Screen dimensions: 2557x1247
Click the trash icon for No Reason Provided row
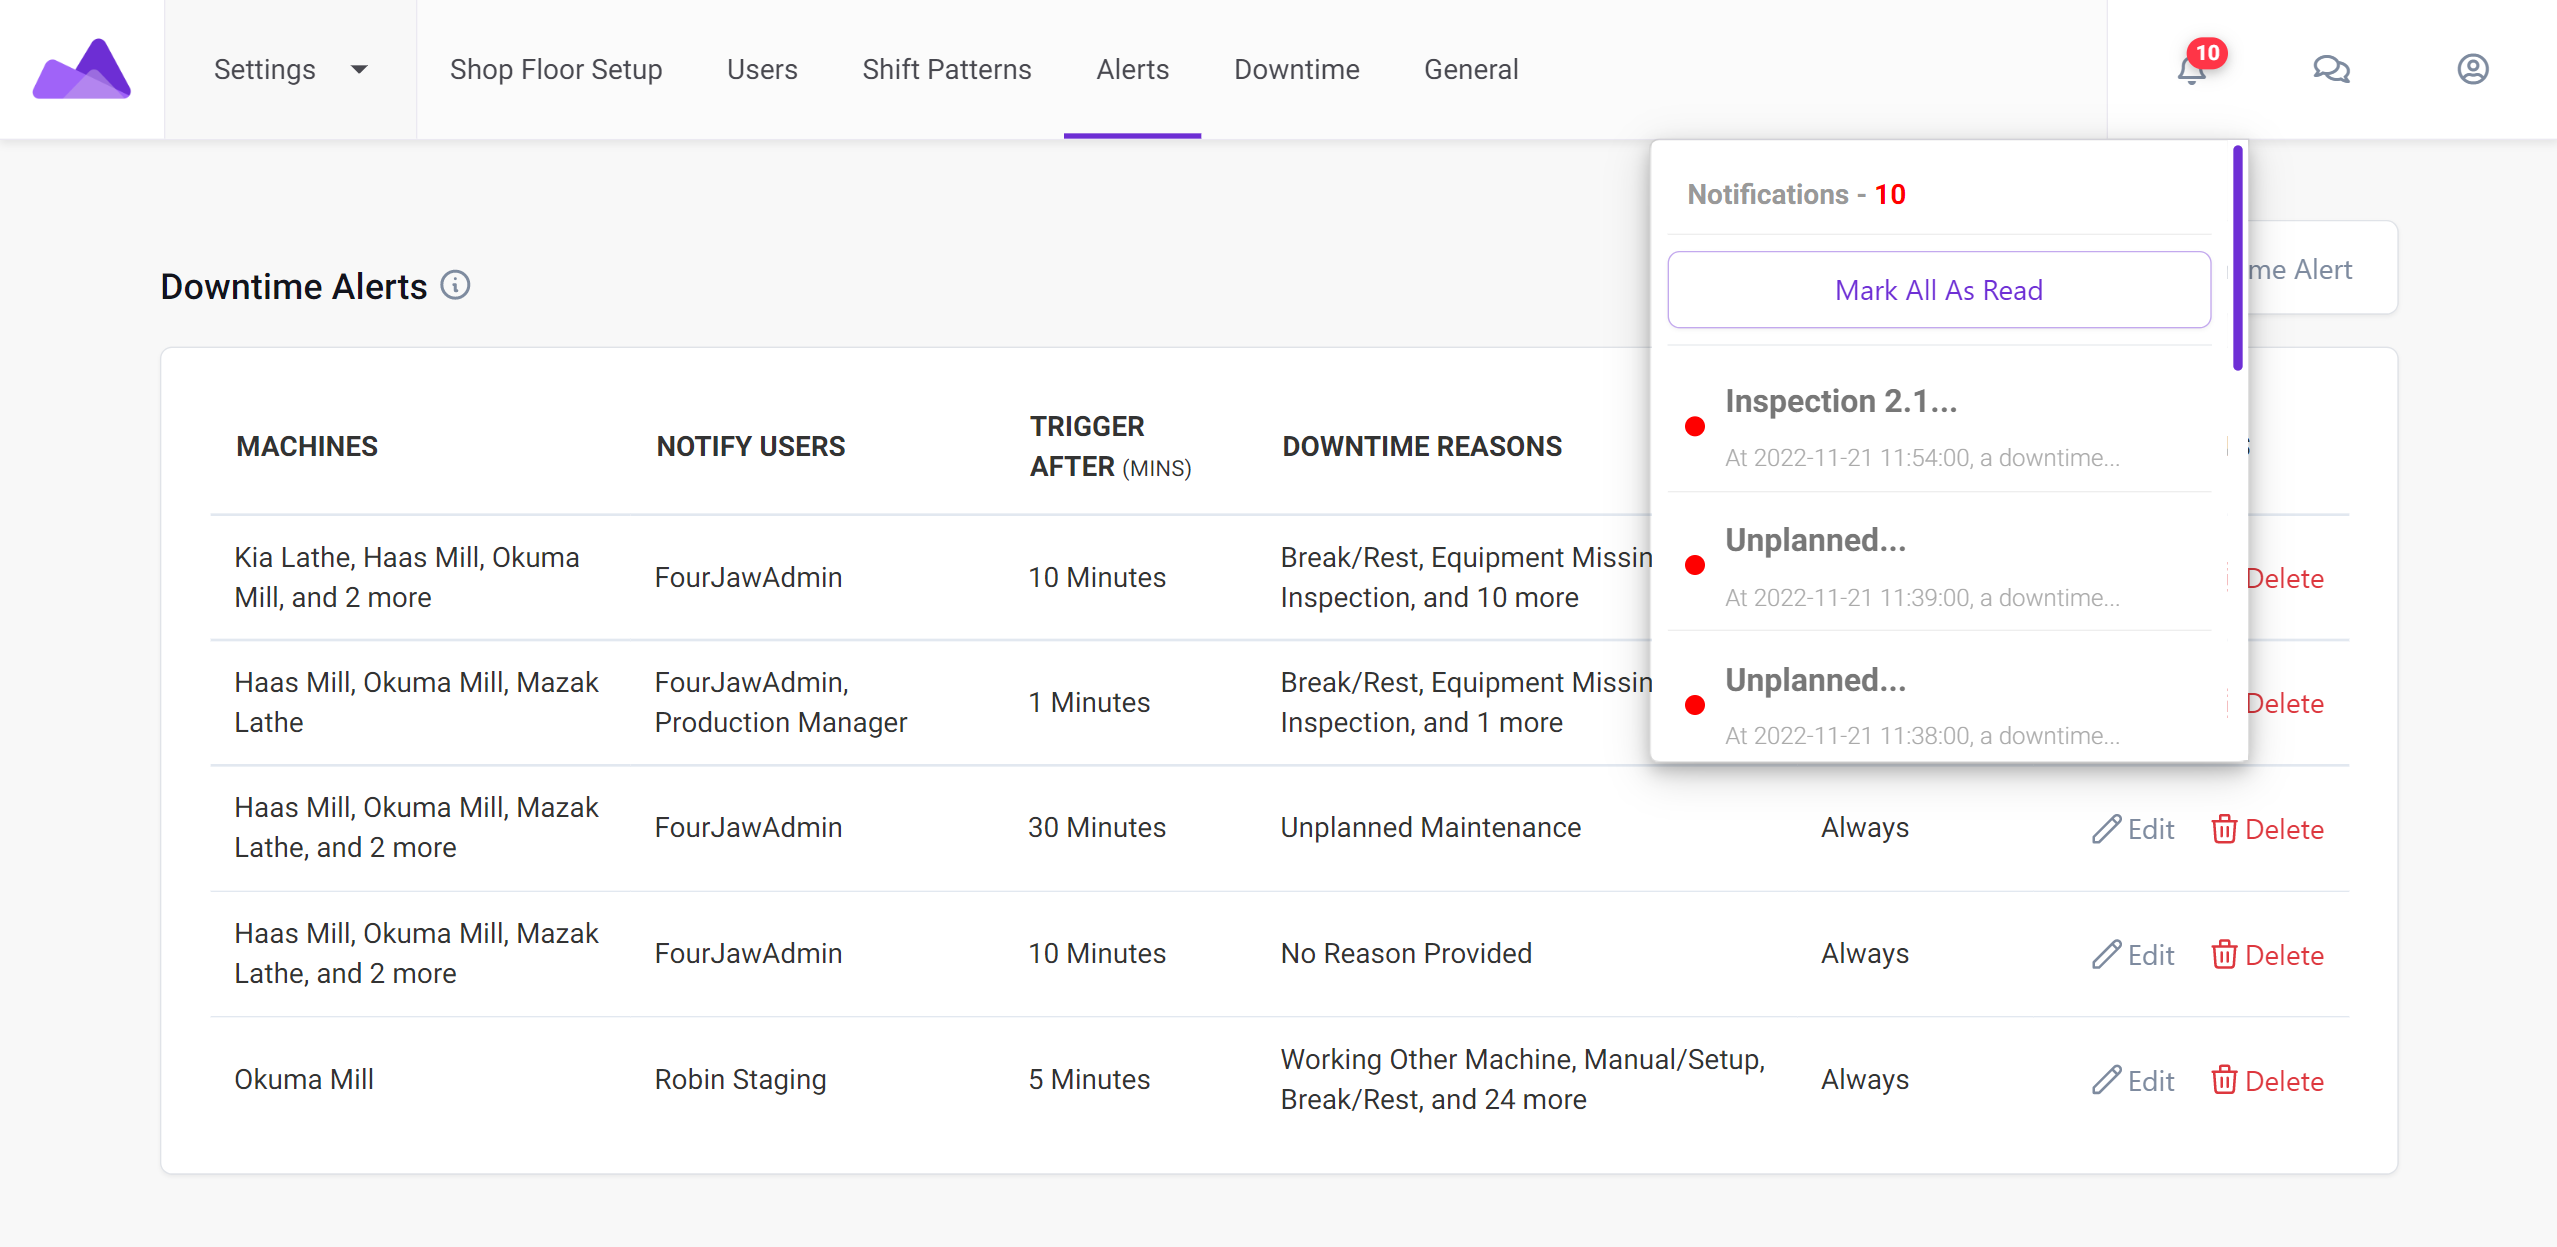click(x=2224, y=955)
